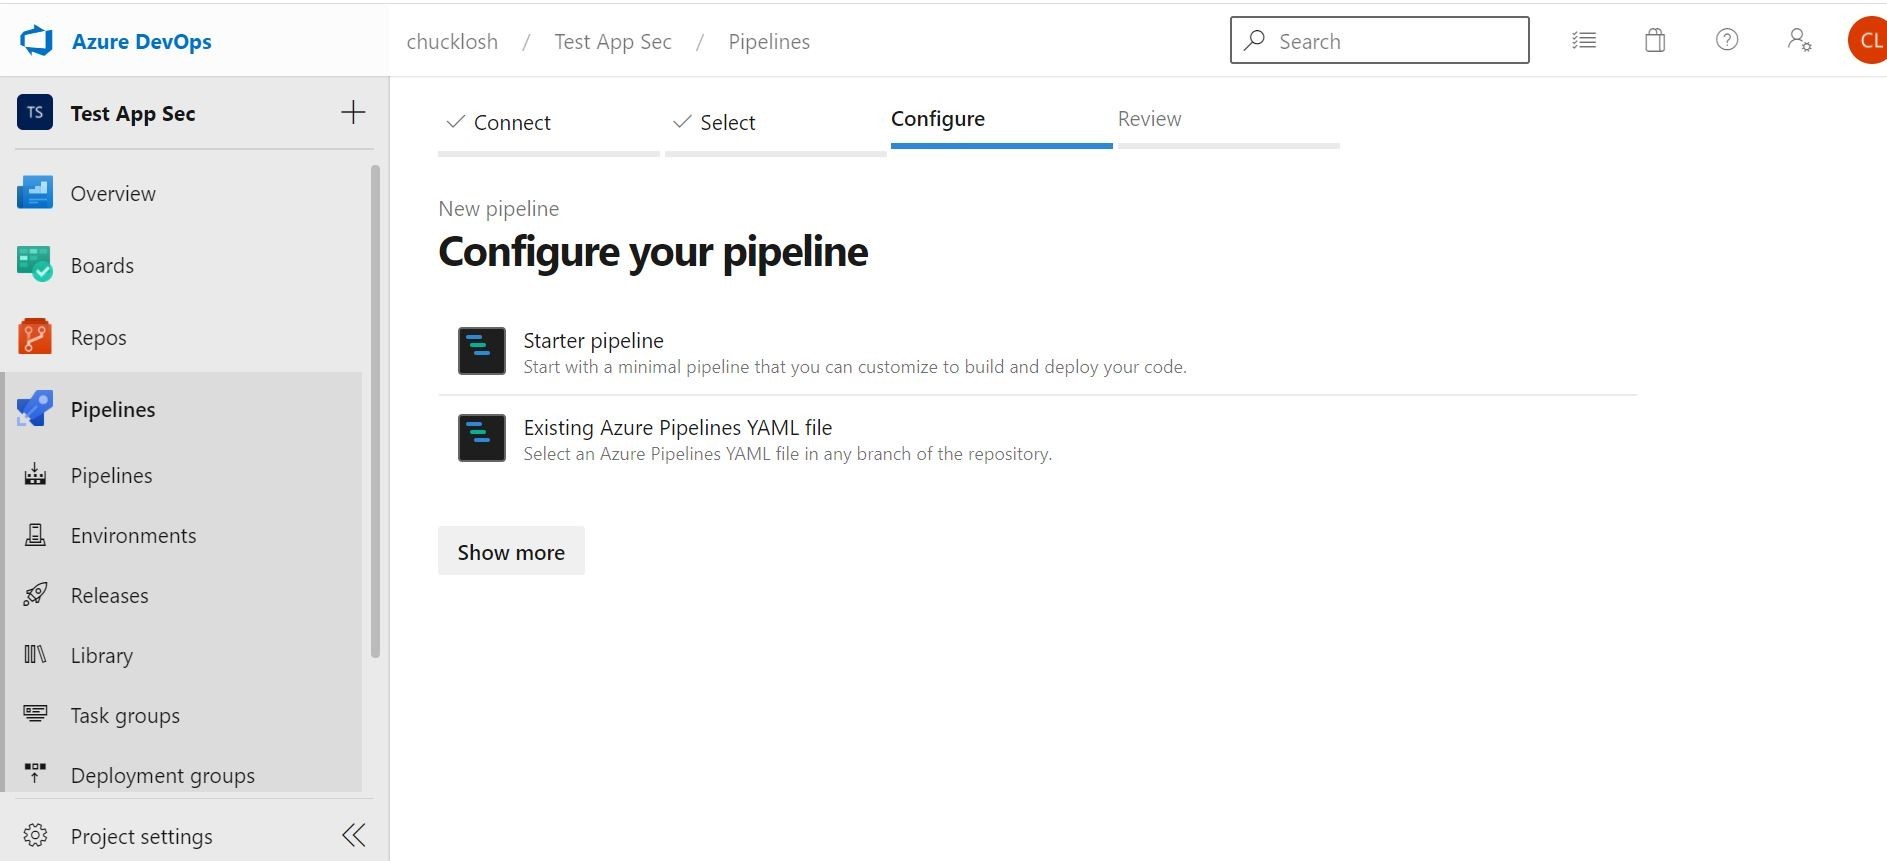Open Test App Sec project title
Screen dimensions: 1887x861
click(x=133, y=113)
